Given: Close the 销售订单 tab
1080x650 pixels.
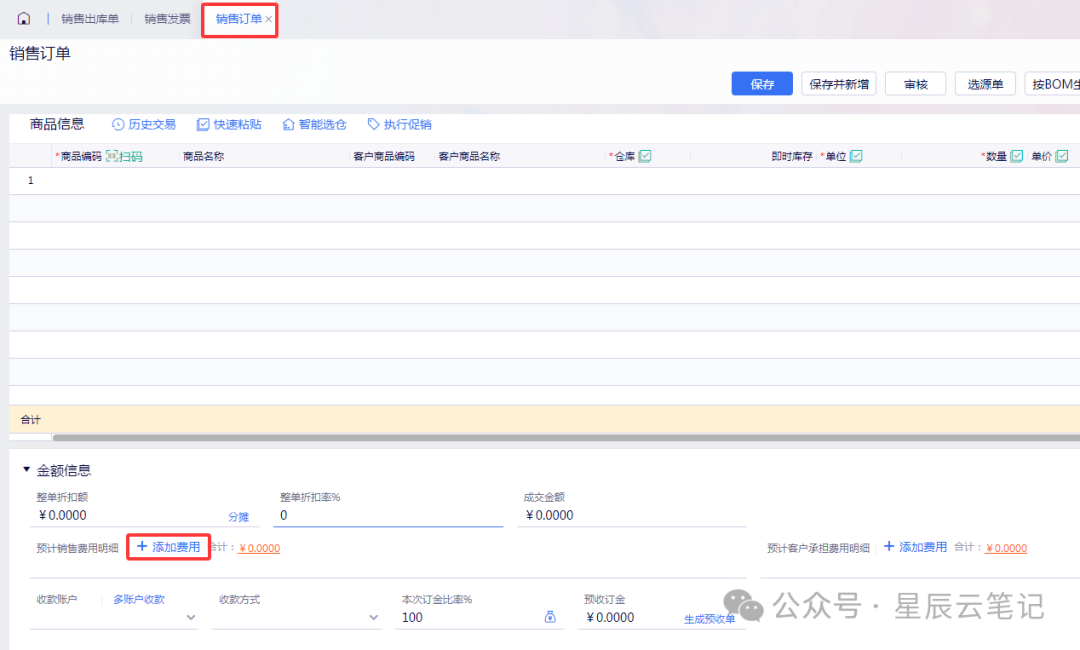Looking at the screenshot, I should click(268, 20).
